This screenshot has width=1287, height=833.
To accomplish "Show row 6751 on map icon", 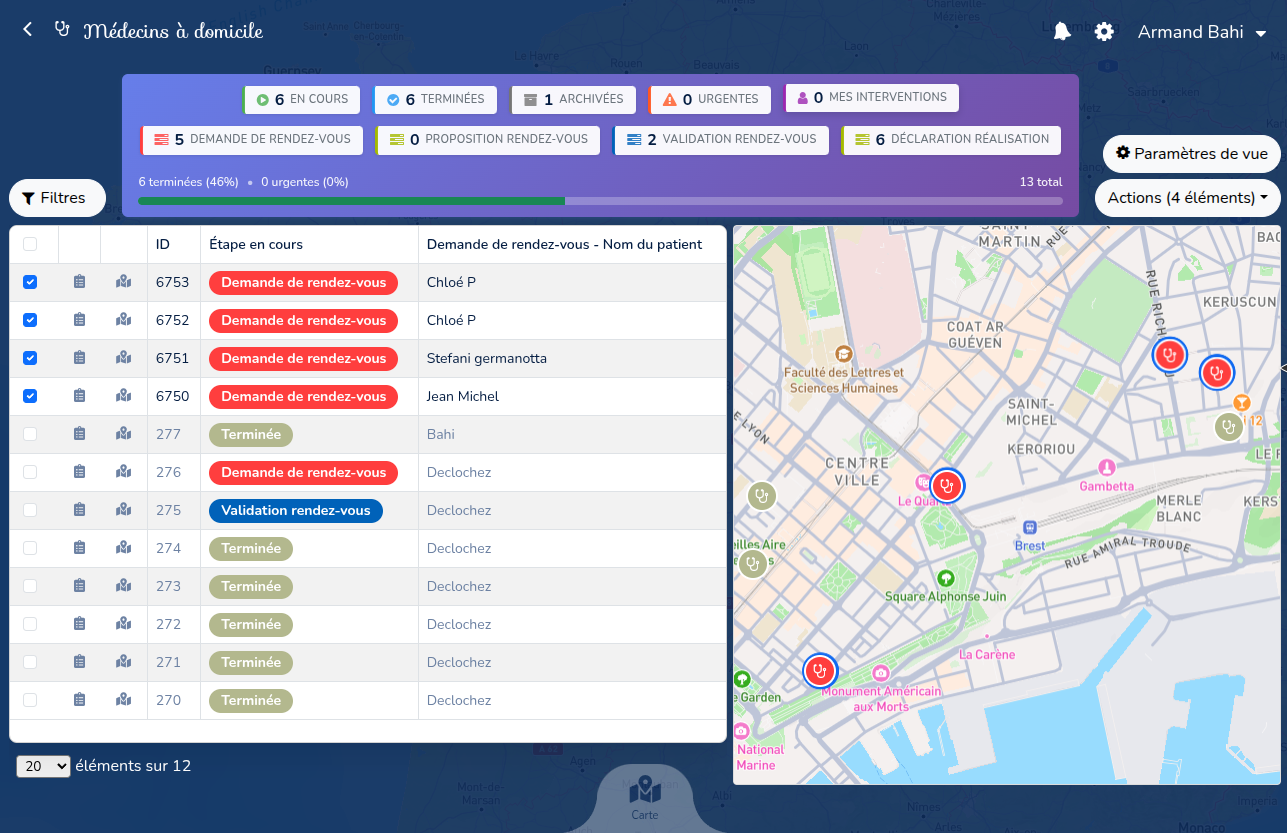I will (123, 358).
